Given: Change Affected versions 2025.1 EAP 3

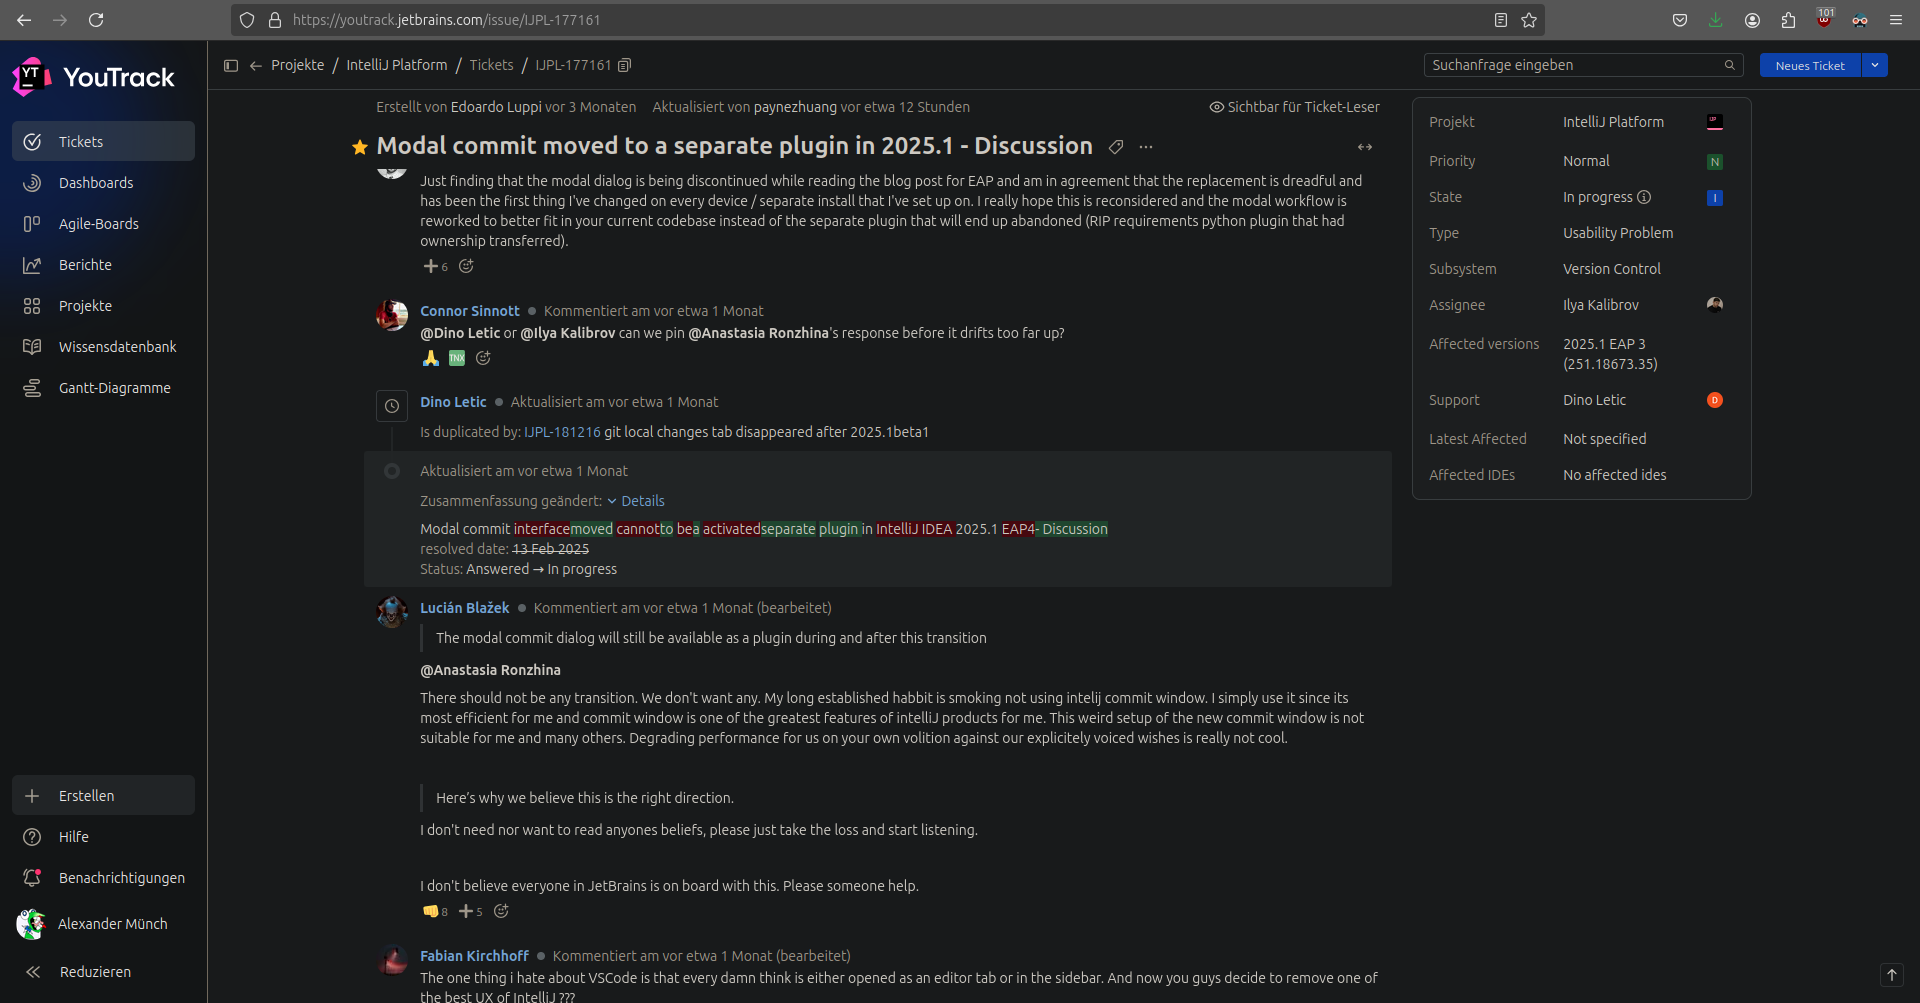Looking at the screenshot, I should coord(1610,354).
